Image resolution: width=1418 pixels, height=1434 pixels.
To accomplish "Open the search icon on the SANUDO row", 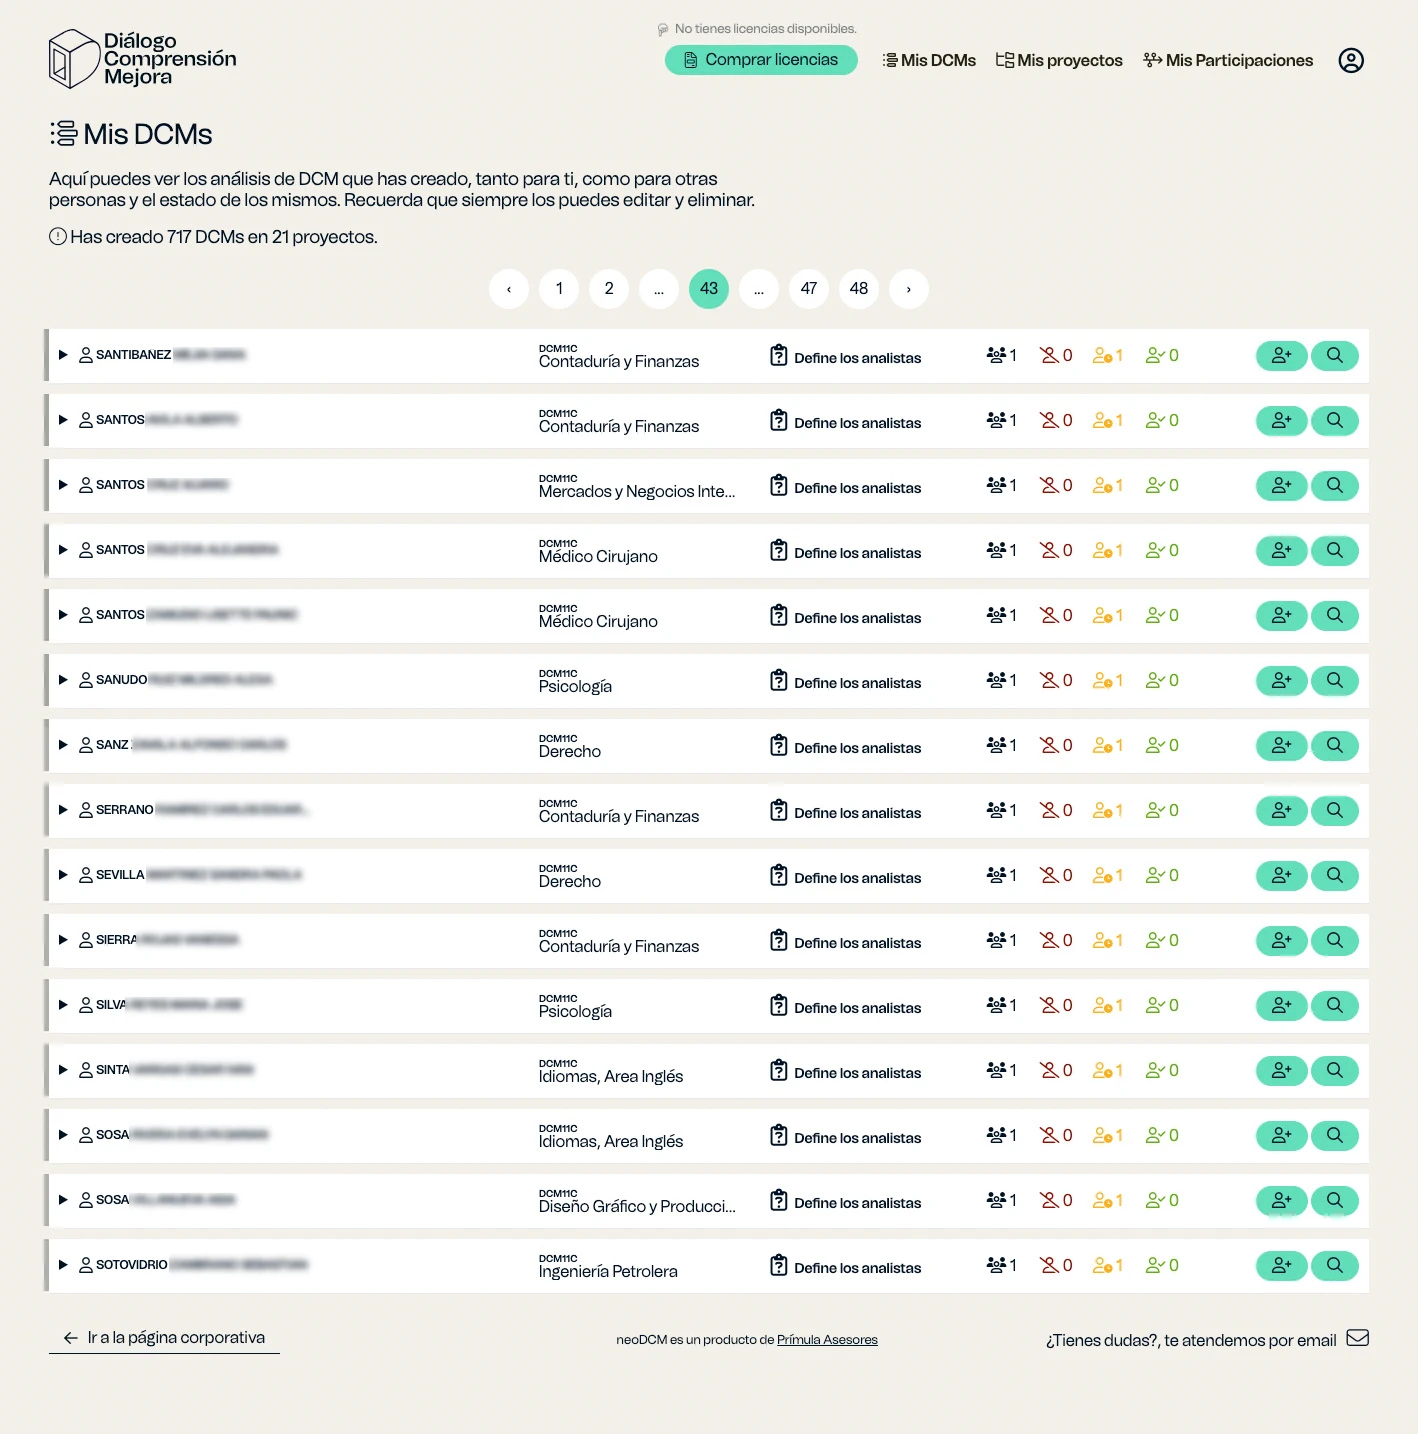I will pos(1334,680).
